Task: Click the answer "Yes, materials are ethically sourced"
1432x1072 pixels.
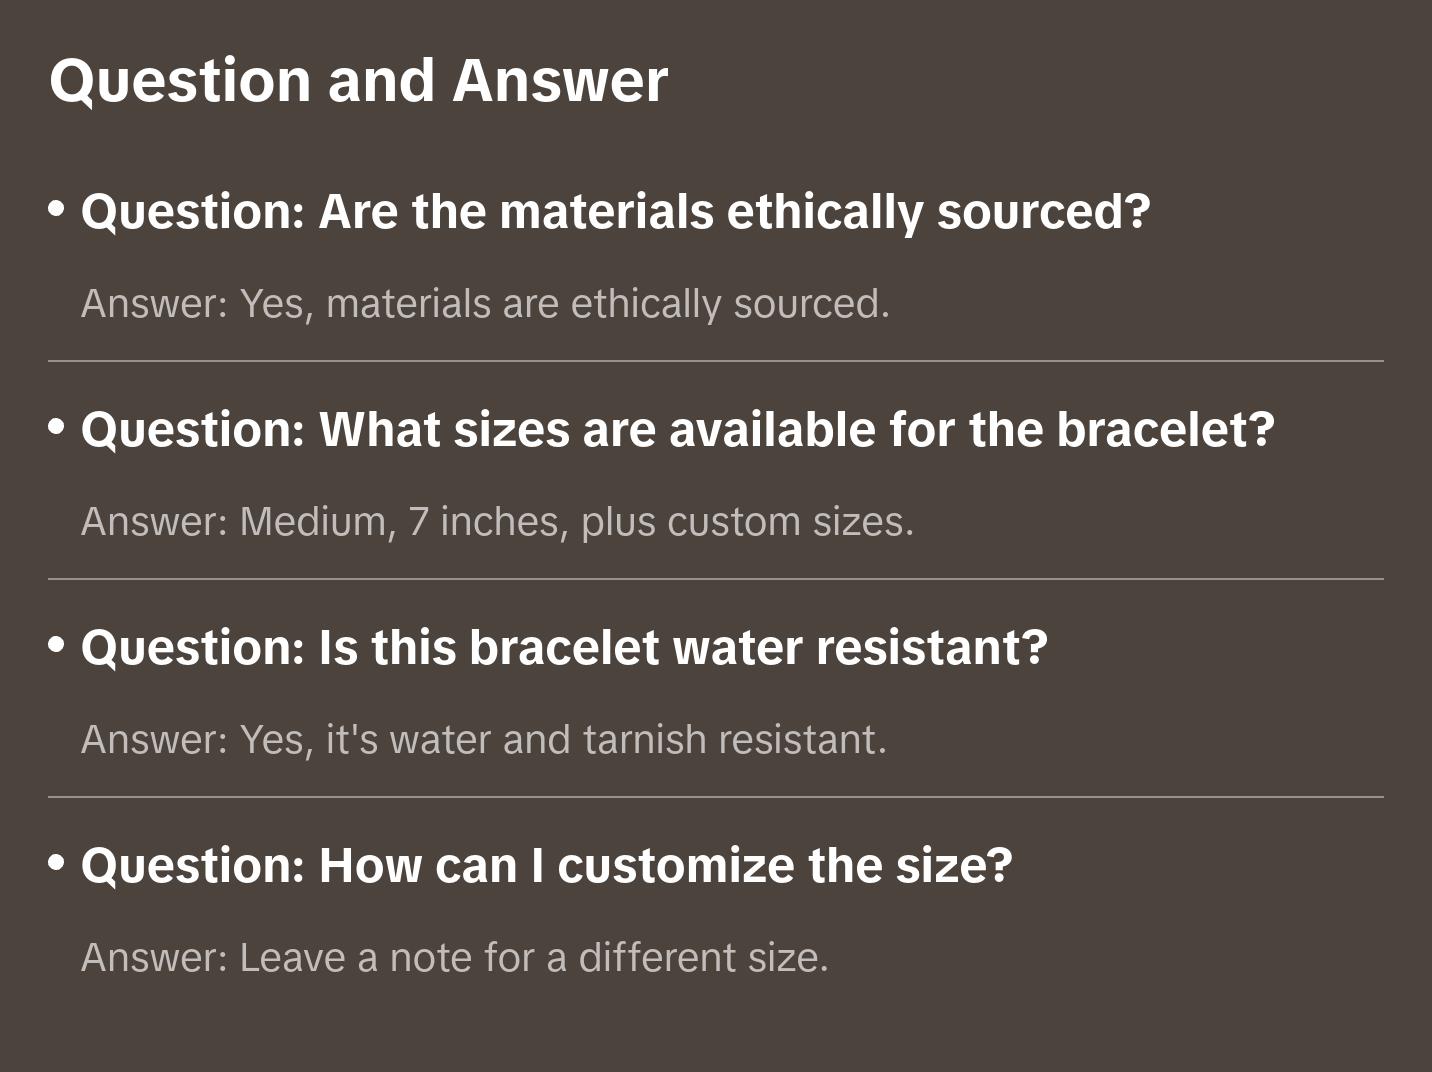Action: click(x=485, y=304)
